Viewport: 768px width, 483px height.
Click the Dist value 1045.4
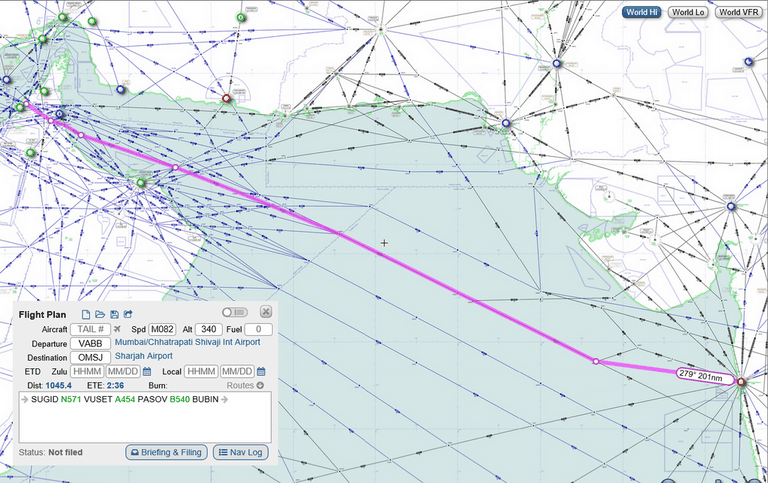[58, 386]
